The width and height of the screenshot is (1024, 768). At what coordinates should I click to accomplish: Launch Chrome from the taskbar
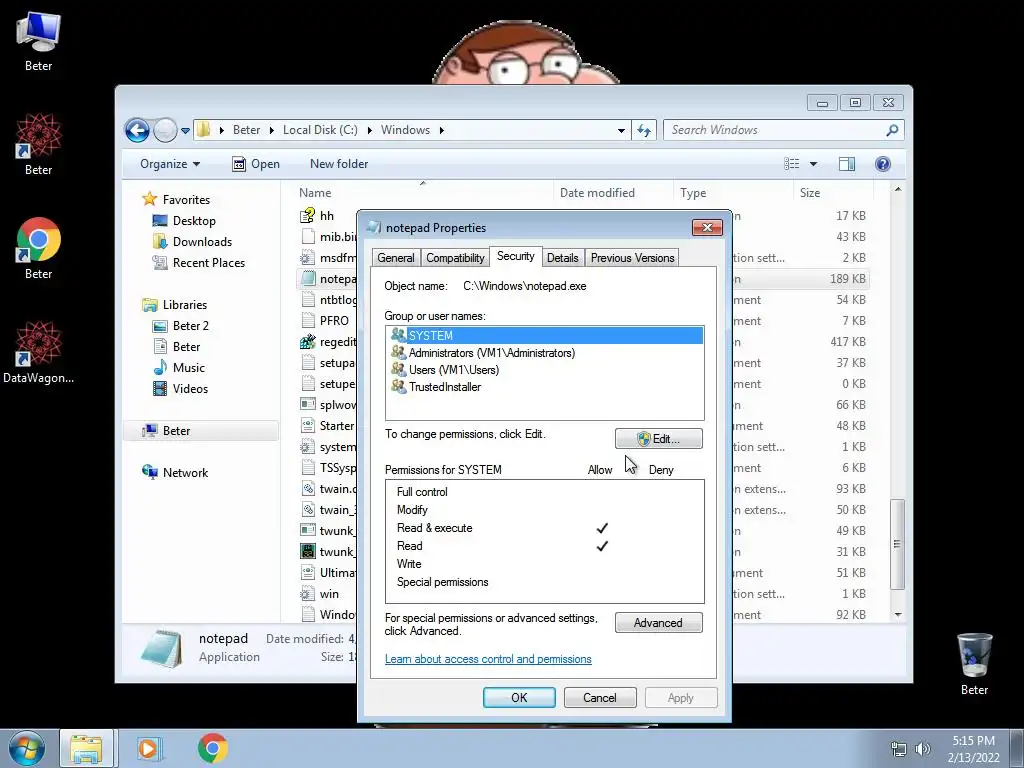[213, 748]
